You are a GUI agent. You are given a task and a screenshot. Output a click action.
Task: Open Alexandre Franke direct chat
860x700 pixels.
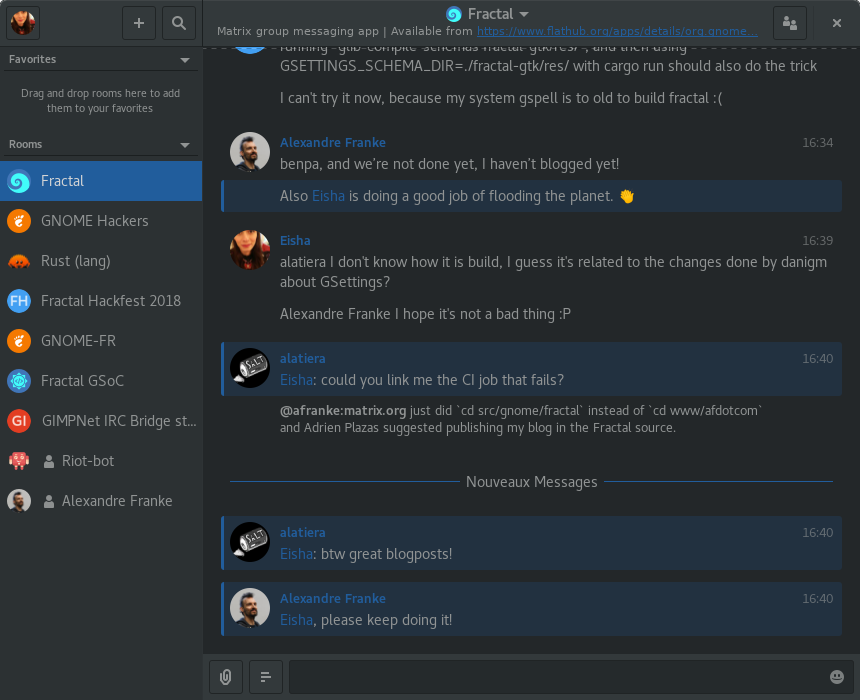click(116, 501)
